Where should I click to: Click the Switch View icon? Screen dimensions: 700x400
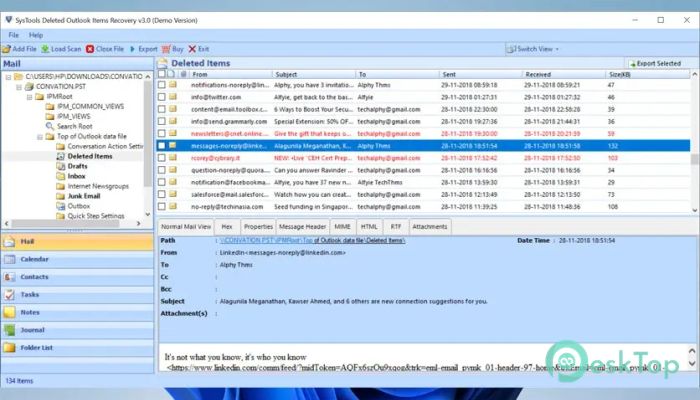pyautogui.click(x=510, y=49)
